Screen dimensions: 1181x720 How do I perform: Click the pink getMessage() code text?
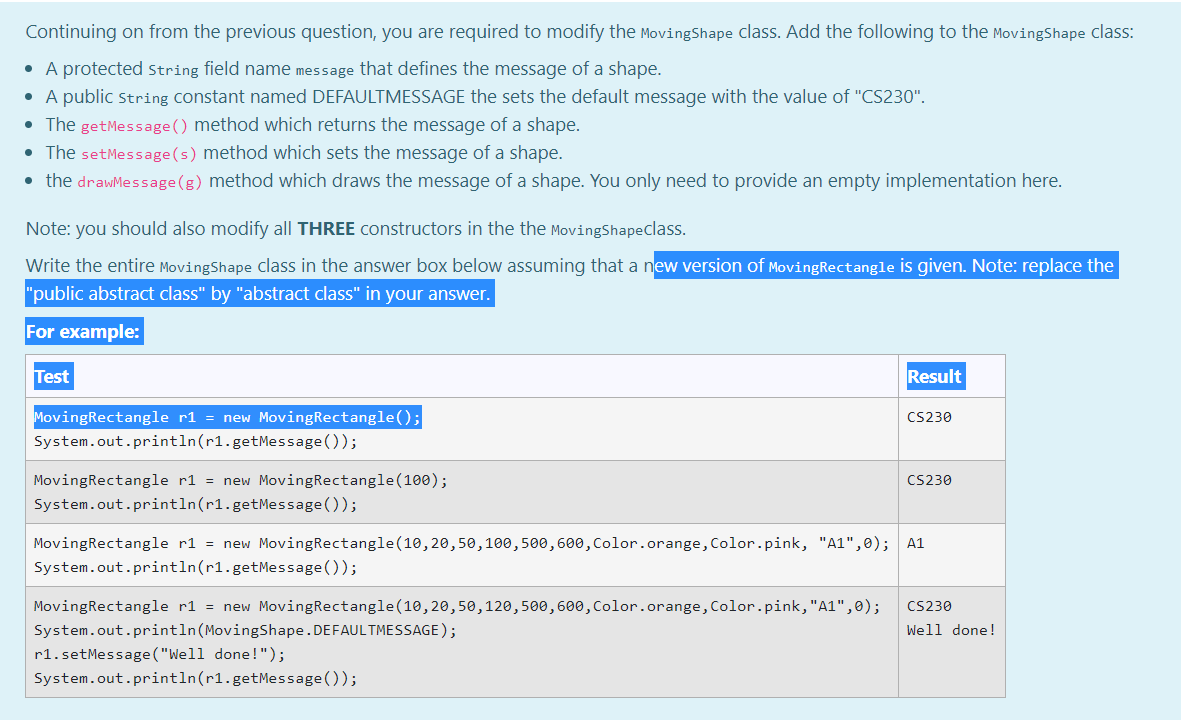click(x=134, y=126)
